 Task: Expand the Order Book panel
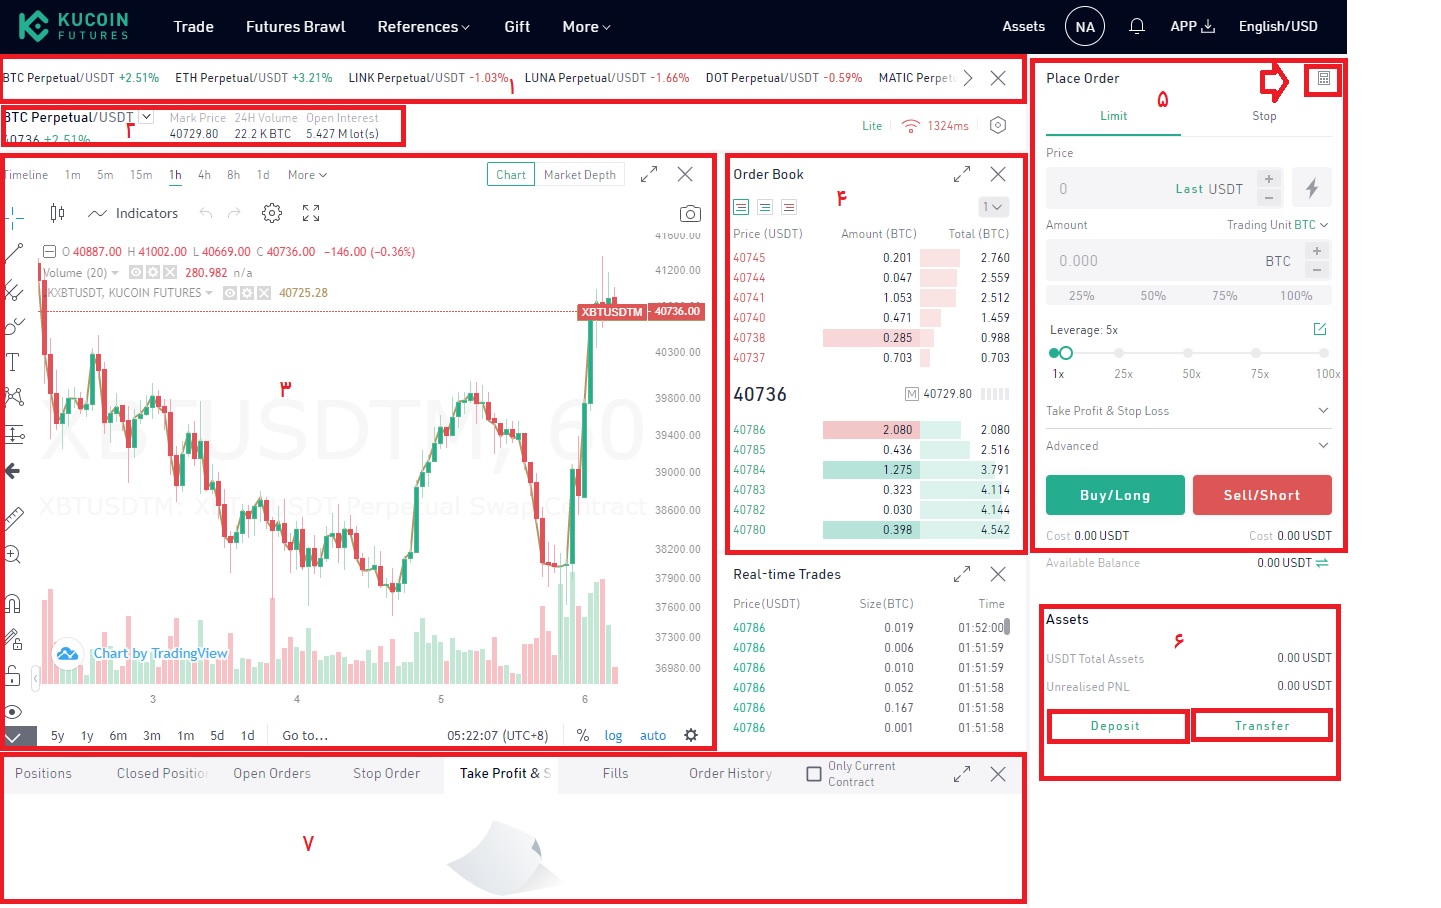coord(962,174)
